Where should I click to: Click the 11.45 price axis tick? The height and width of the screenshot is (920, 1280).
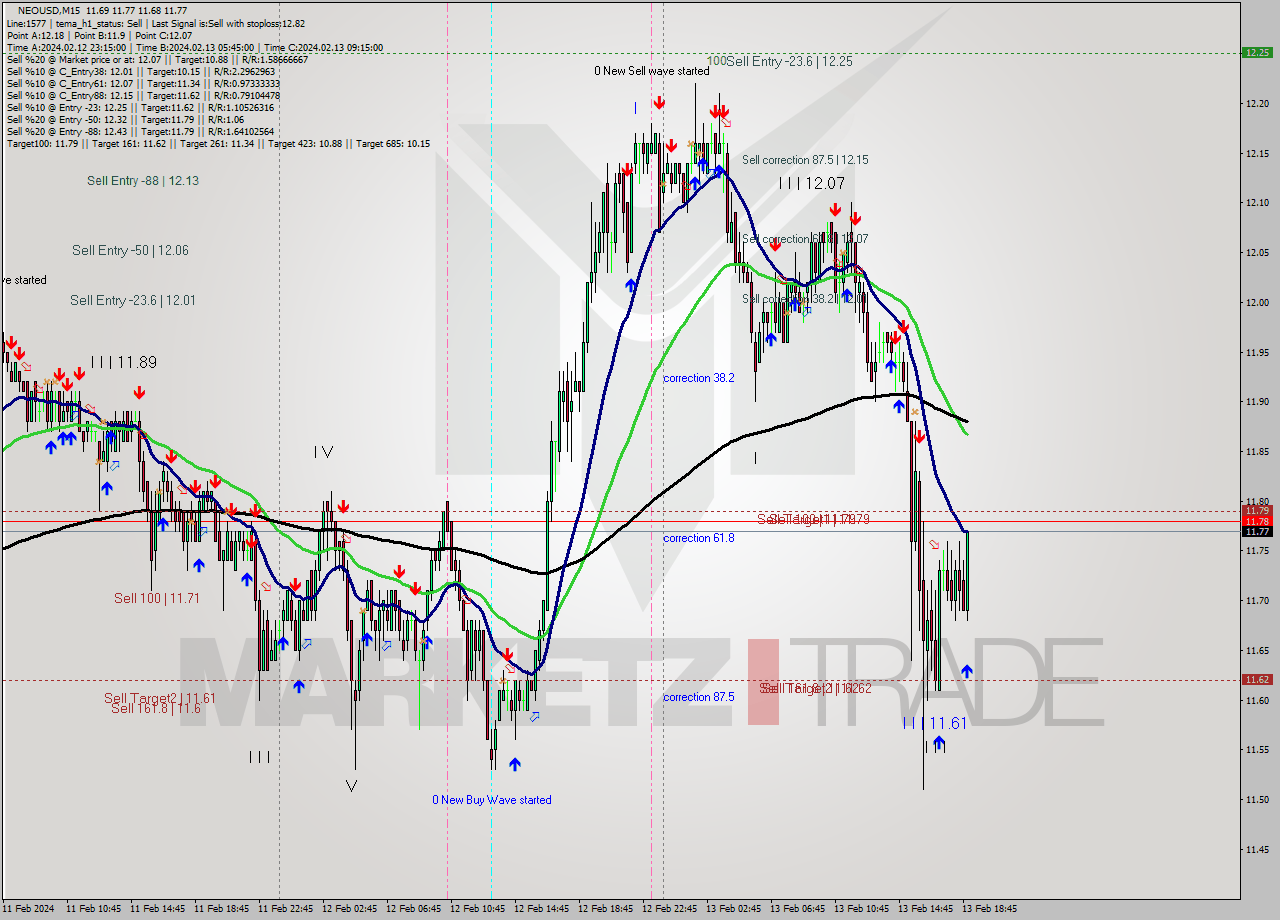[1257, 850]
